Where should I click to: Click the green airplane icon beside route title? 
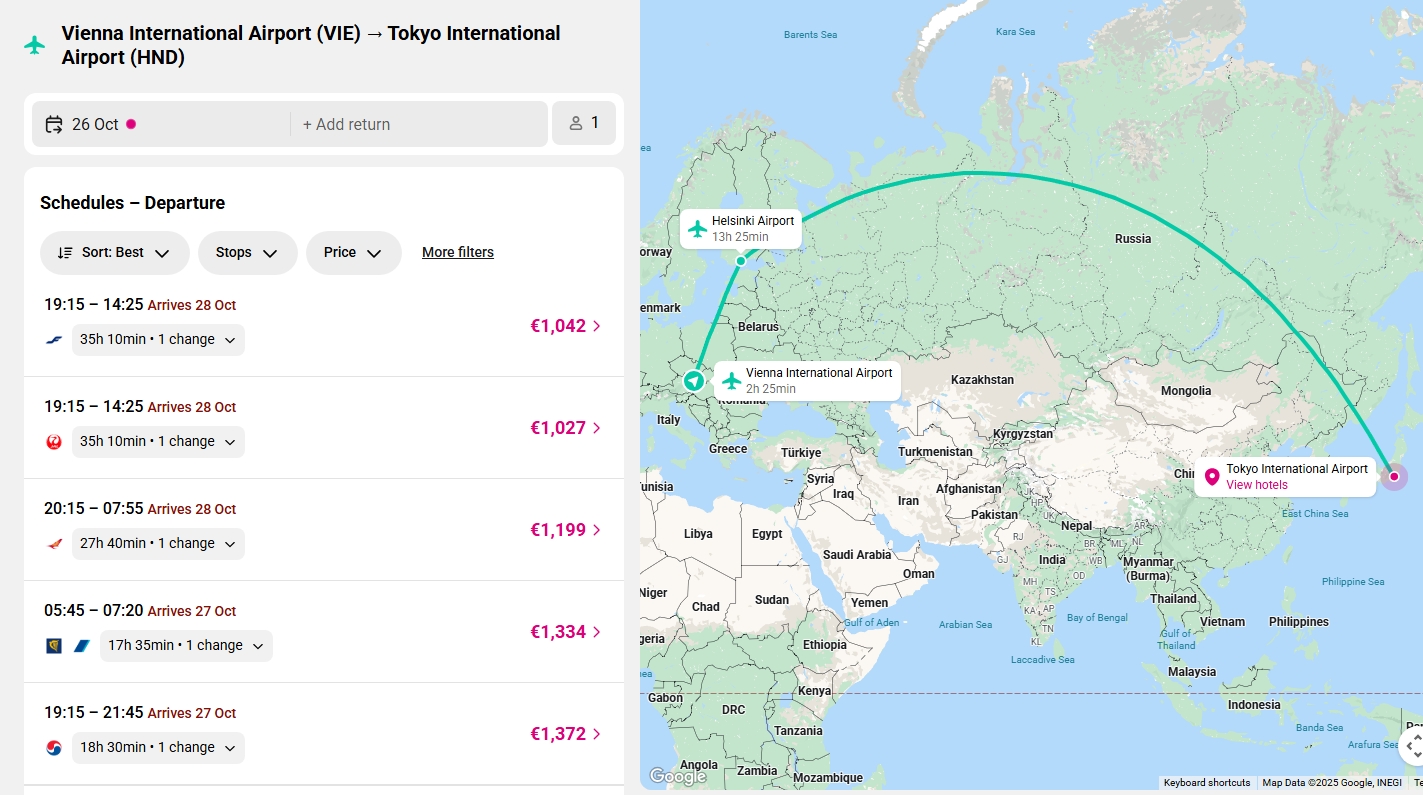pos(35,45)
